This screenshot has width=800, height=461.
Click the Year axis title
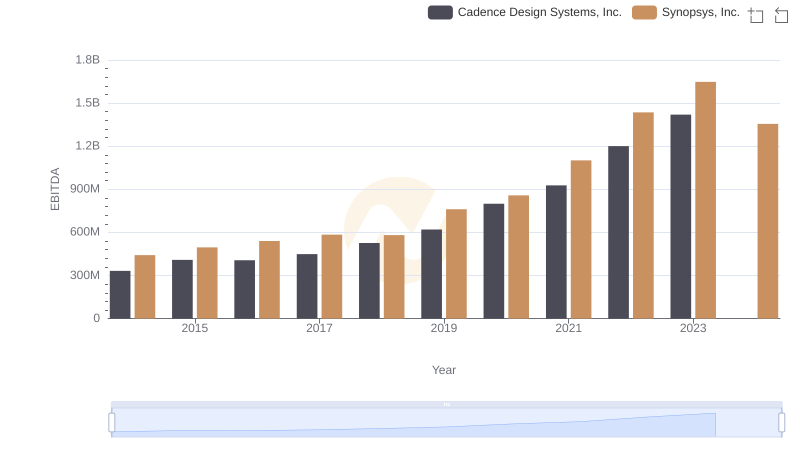444,370
